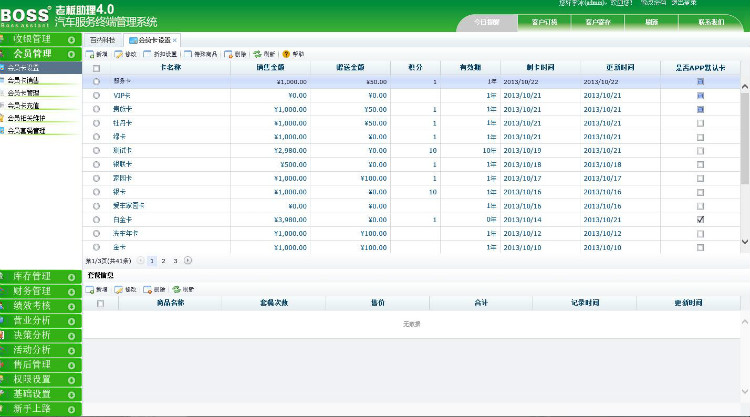Go to page 2 of card list
750x417 pixels.
(x=163, y=260)
